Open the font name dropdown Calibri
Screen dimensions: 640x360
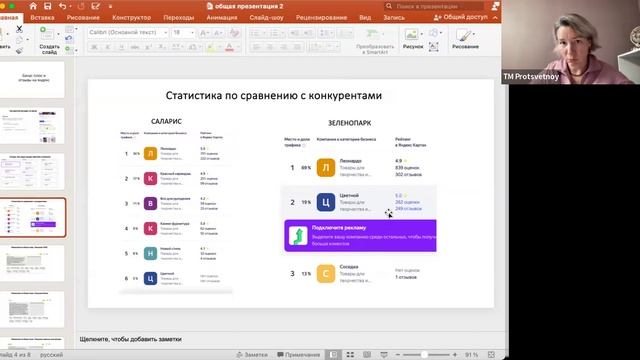165,32
